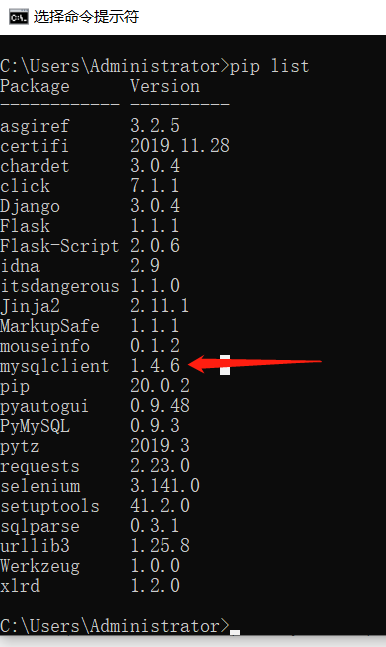Image resolution: width=386 pixels, height=647 pixels.
Task: Select the 'xlrd' package name
Action: pos(20,586)
